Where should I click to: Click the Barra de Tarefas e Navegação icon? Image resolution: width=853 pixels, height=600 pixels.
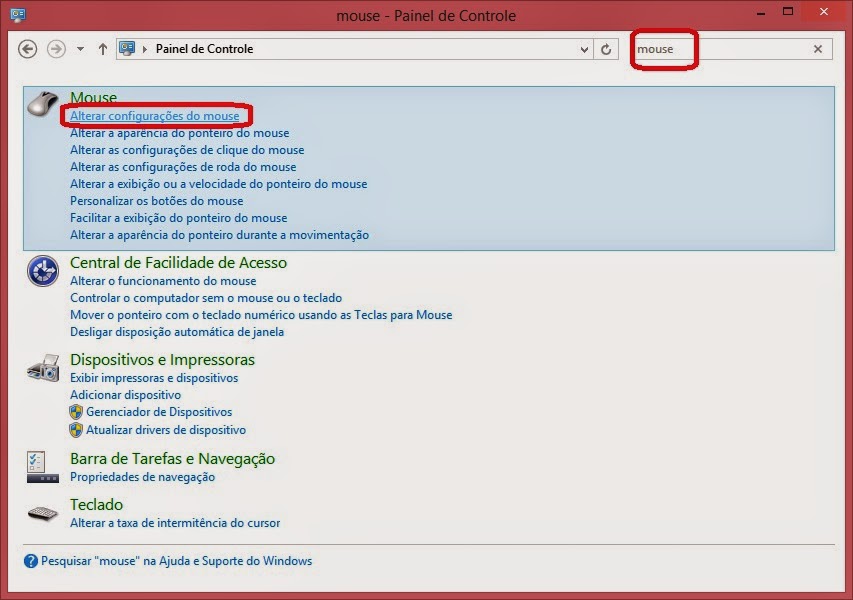pyautogui.click(x=42, y=467)
